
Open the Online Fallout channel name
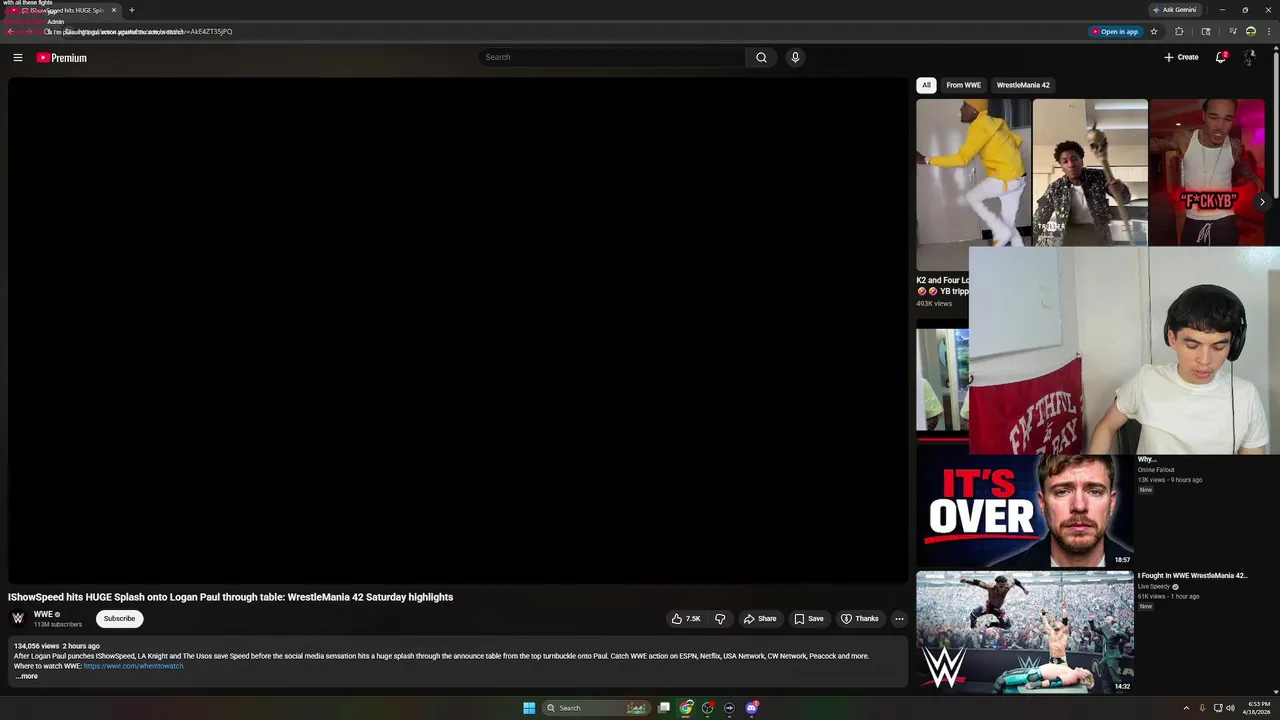pos(1156,470)
